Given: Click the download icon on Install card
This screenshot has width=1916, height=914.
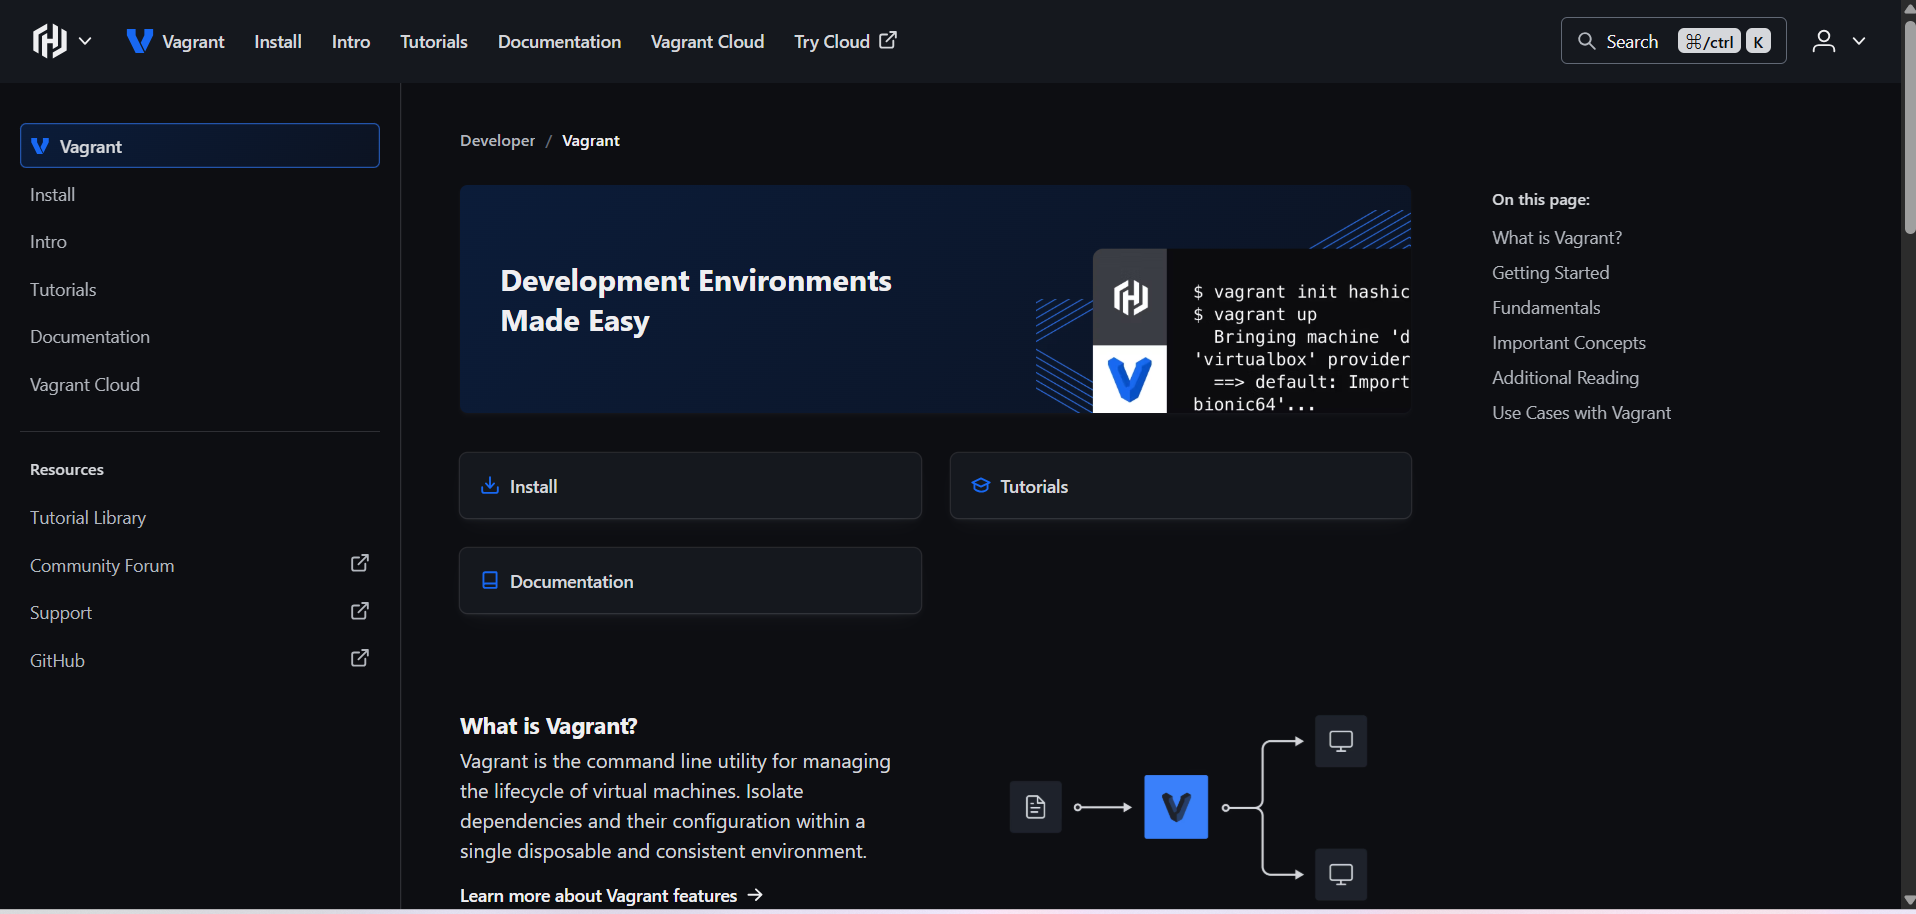Looking at the screenshot, I should (490, 485).
